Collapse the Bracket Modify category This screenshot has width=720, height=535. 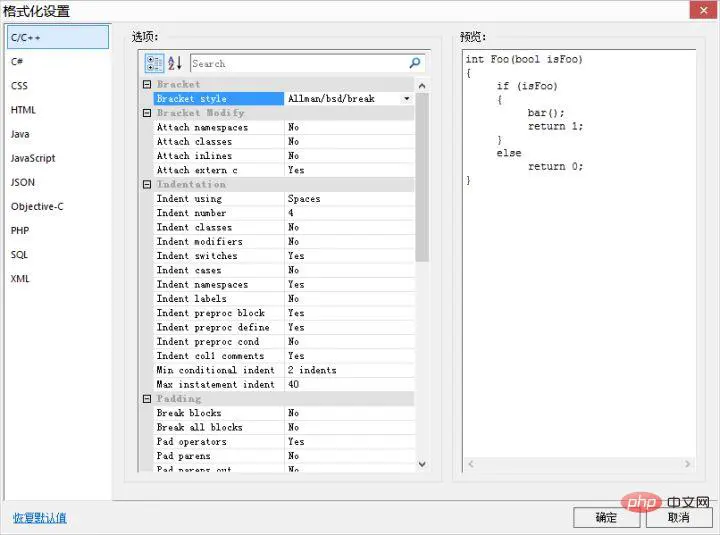[147, 113]
